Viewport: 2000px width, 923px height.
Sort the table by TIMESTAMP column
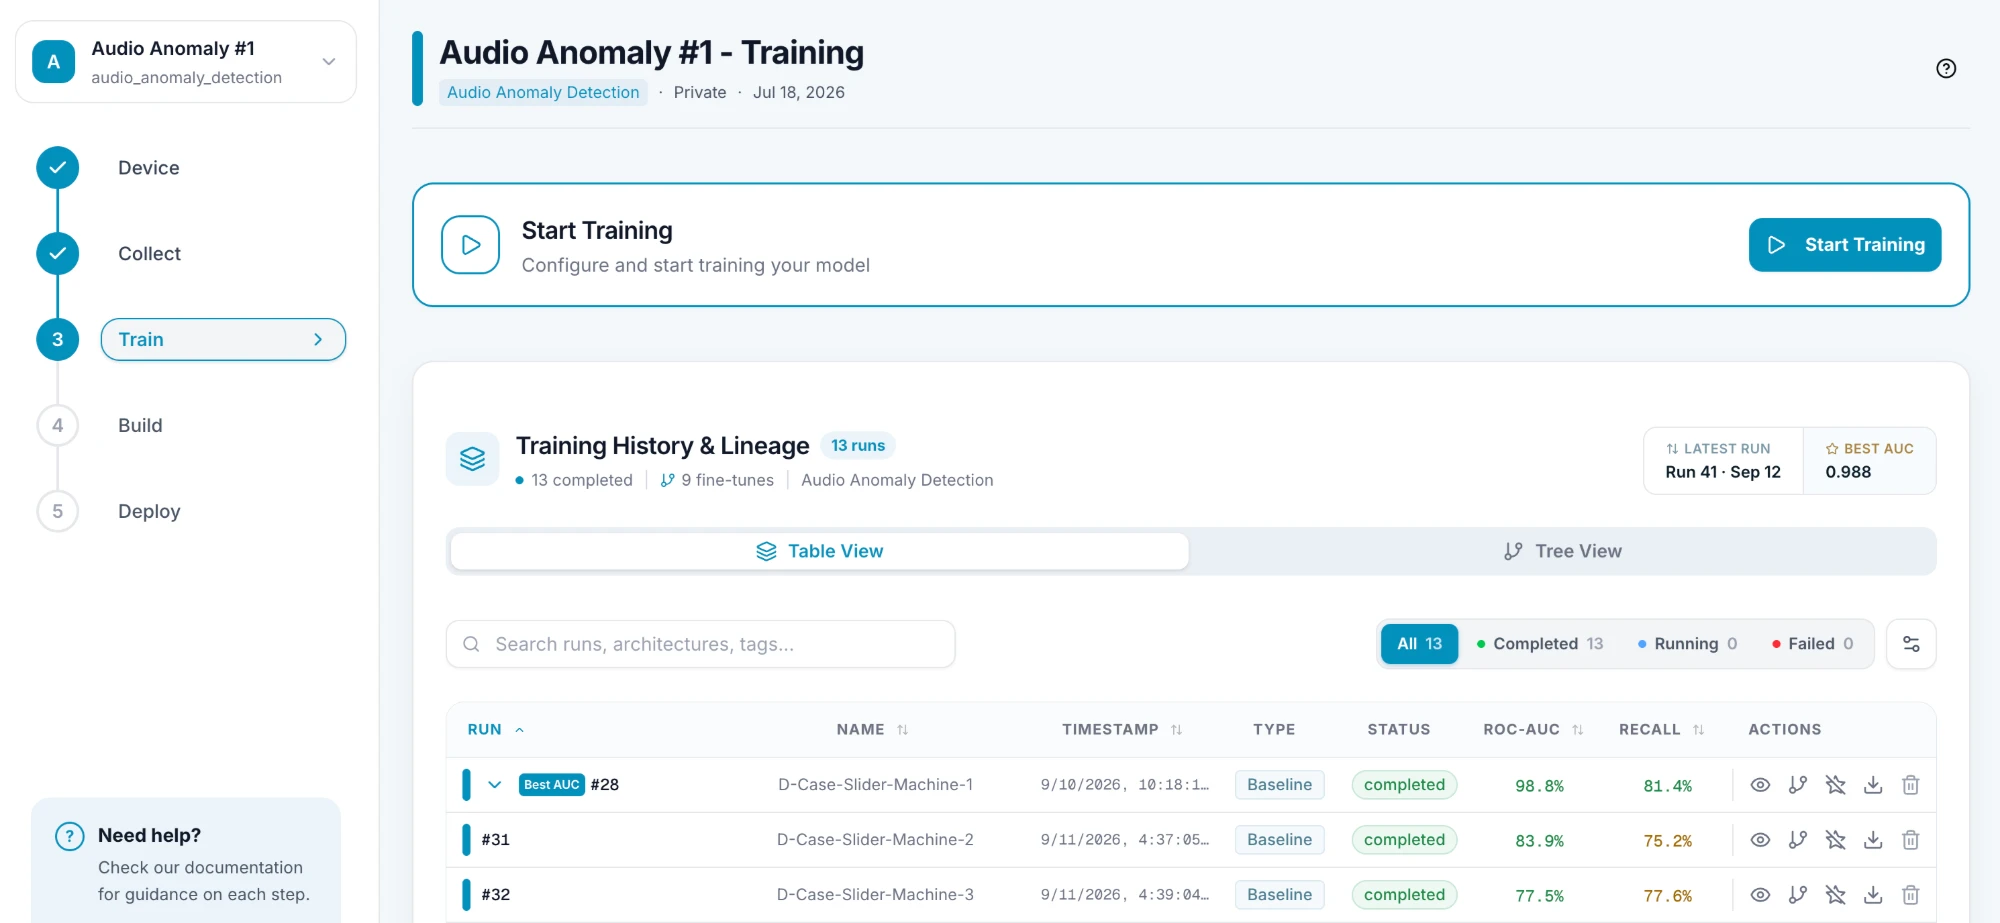point(1122,730)
